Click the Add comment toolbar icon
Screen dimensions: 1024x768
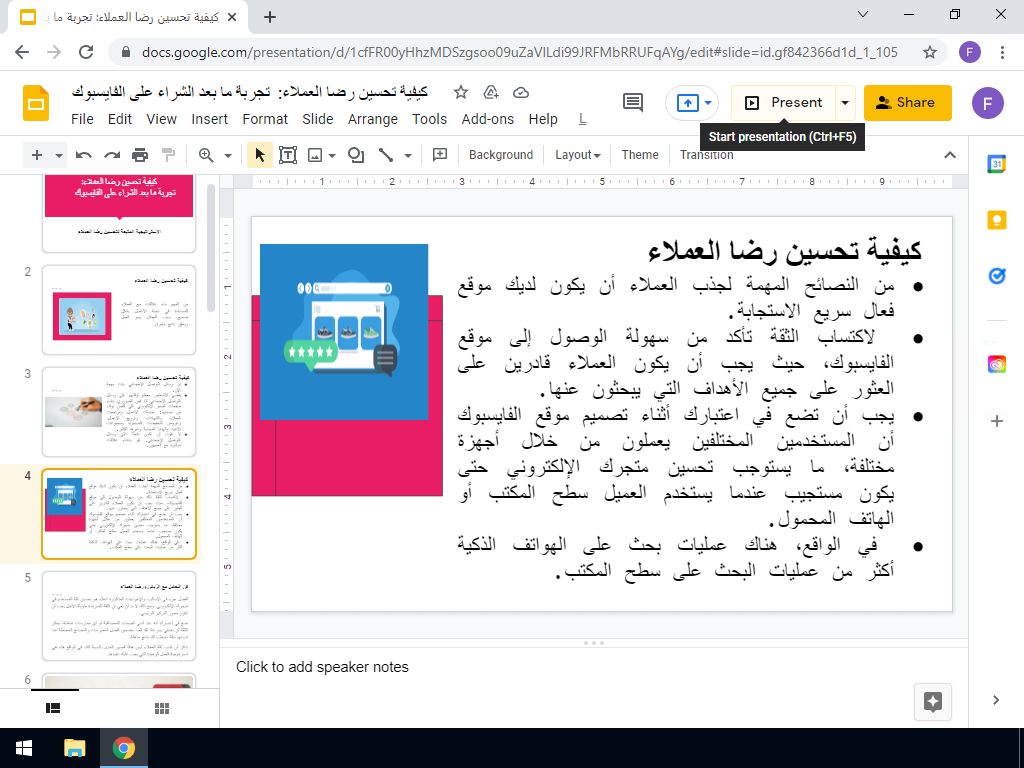click(440, 155)
